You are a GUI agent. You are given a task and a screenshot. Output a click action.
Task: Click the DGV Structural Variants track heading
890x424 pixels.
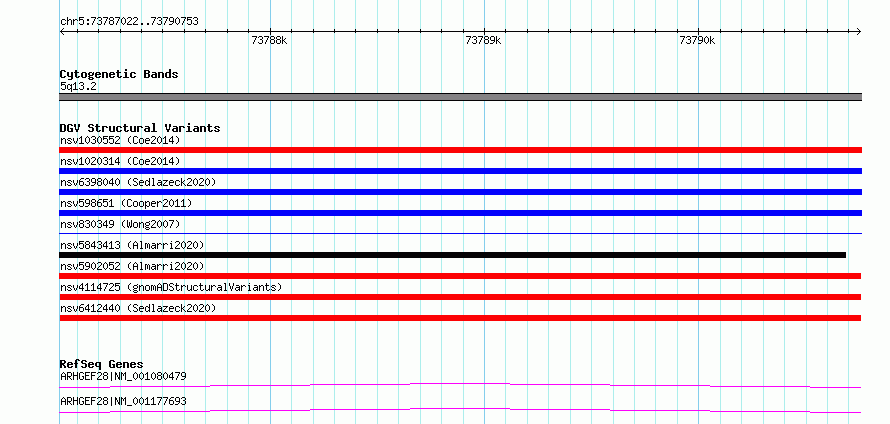point(140,128)
